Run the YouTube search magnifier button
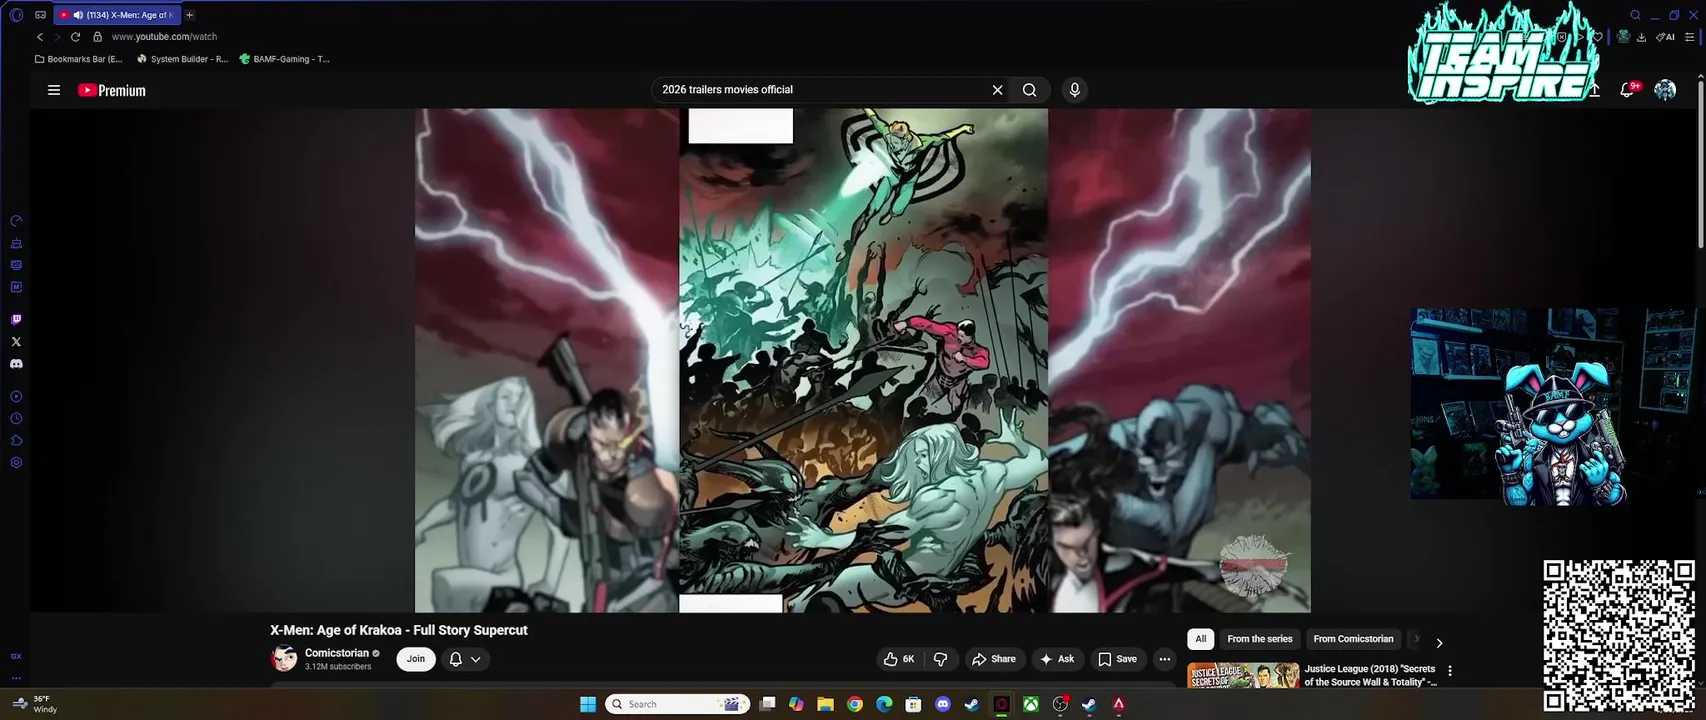The image size is (1706, 720). pos(1029,90)
